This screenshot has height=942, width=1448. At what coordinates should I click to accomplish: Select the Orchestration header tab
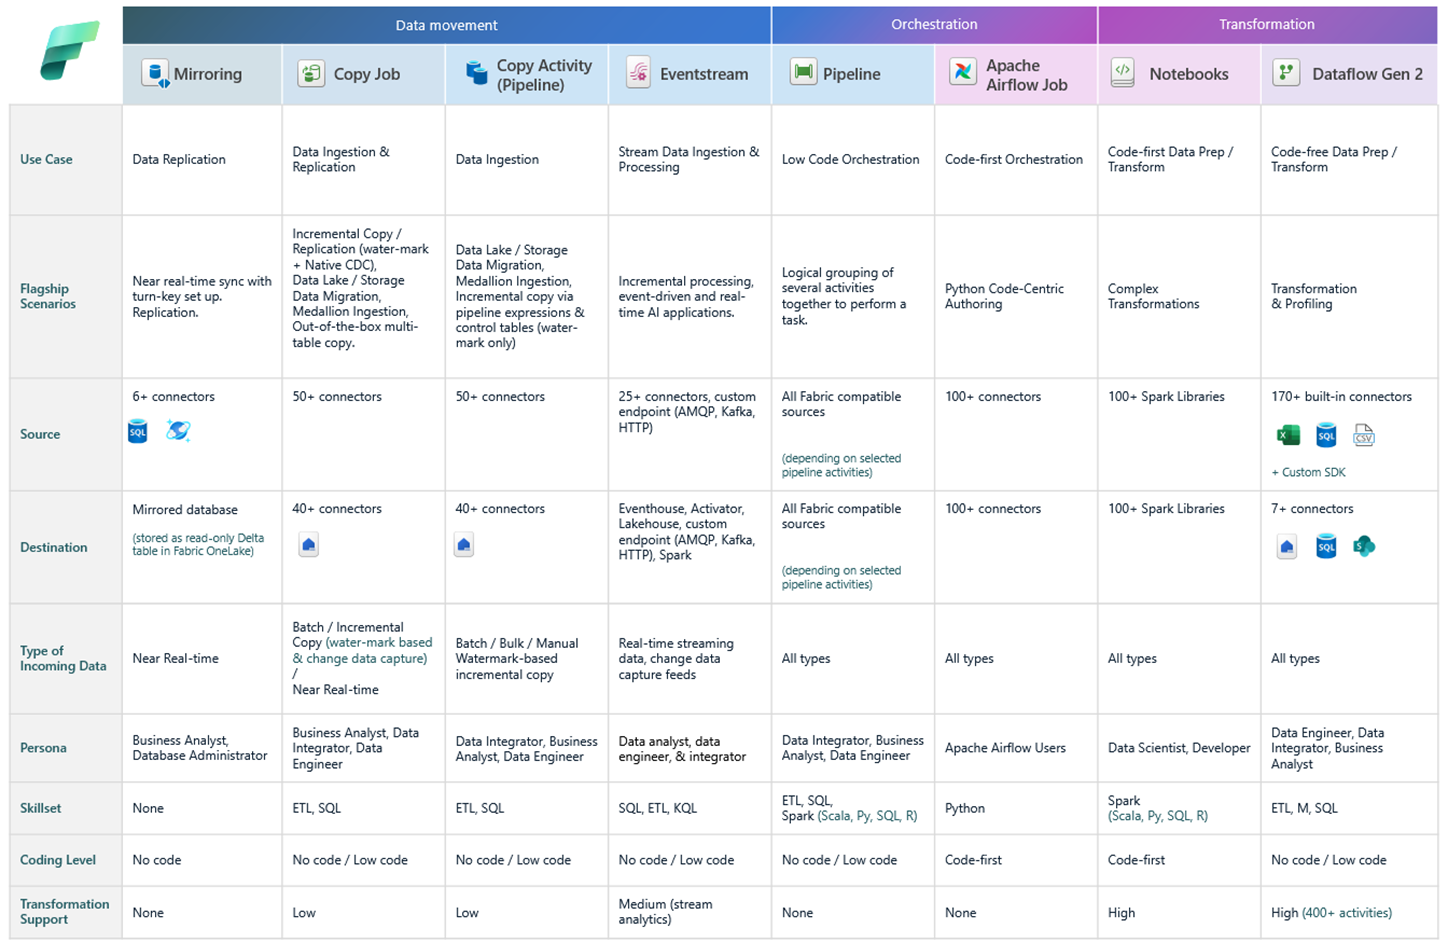[x=934, y=24]
